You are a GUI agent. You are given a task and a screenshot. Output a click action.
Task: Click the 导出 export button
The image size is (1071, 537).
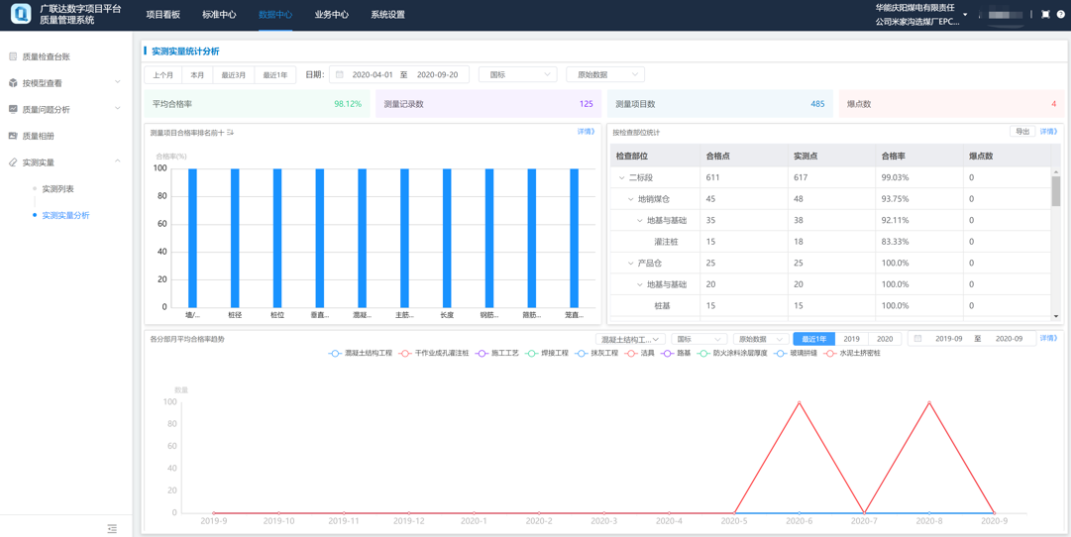tap(1021, 131)
